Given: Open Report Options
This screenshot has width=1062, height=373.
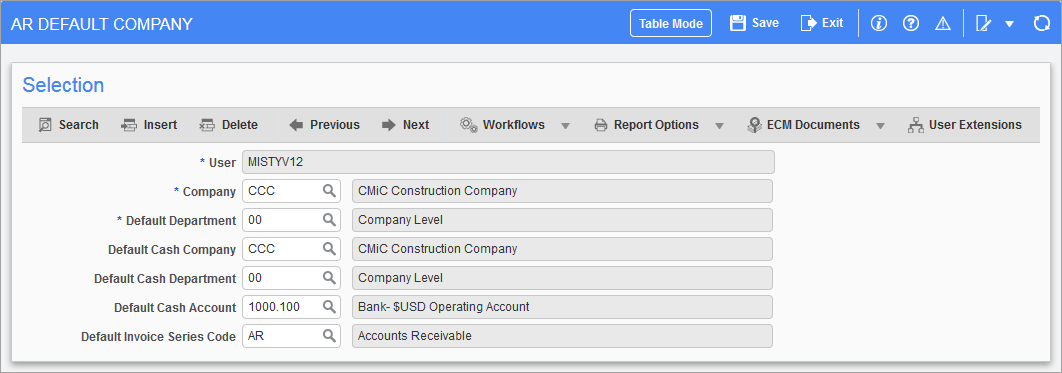Looking at the screenshot, I should click(x=647, y=125).
